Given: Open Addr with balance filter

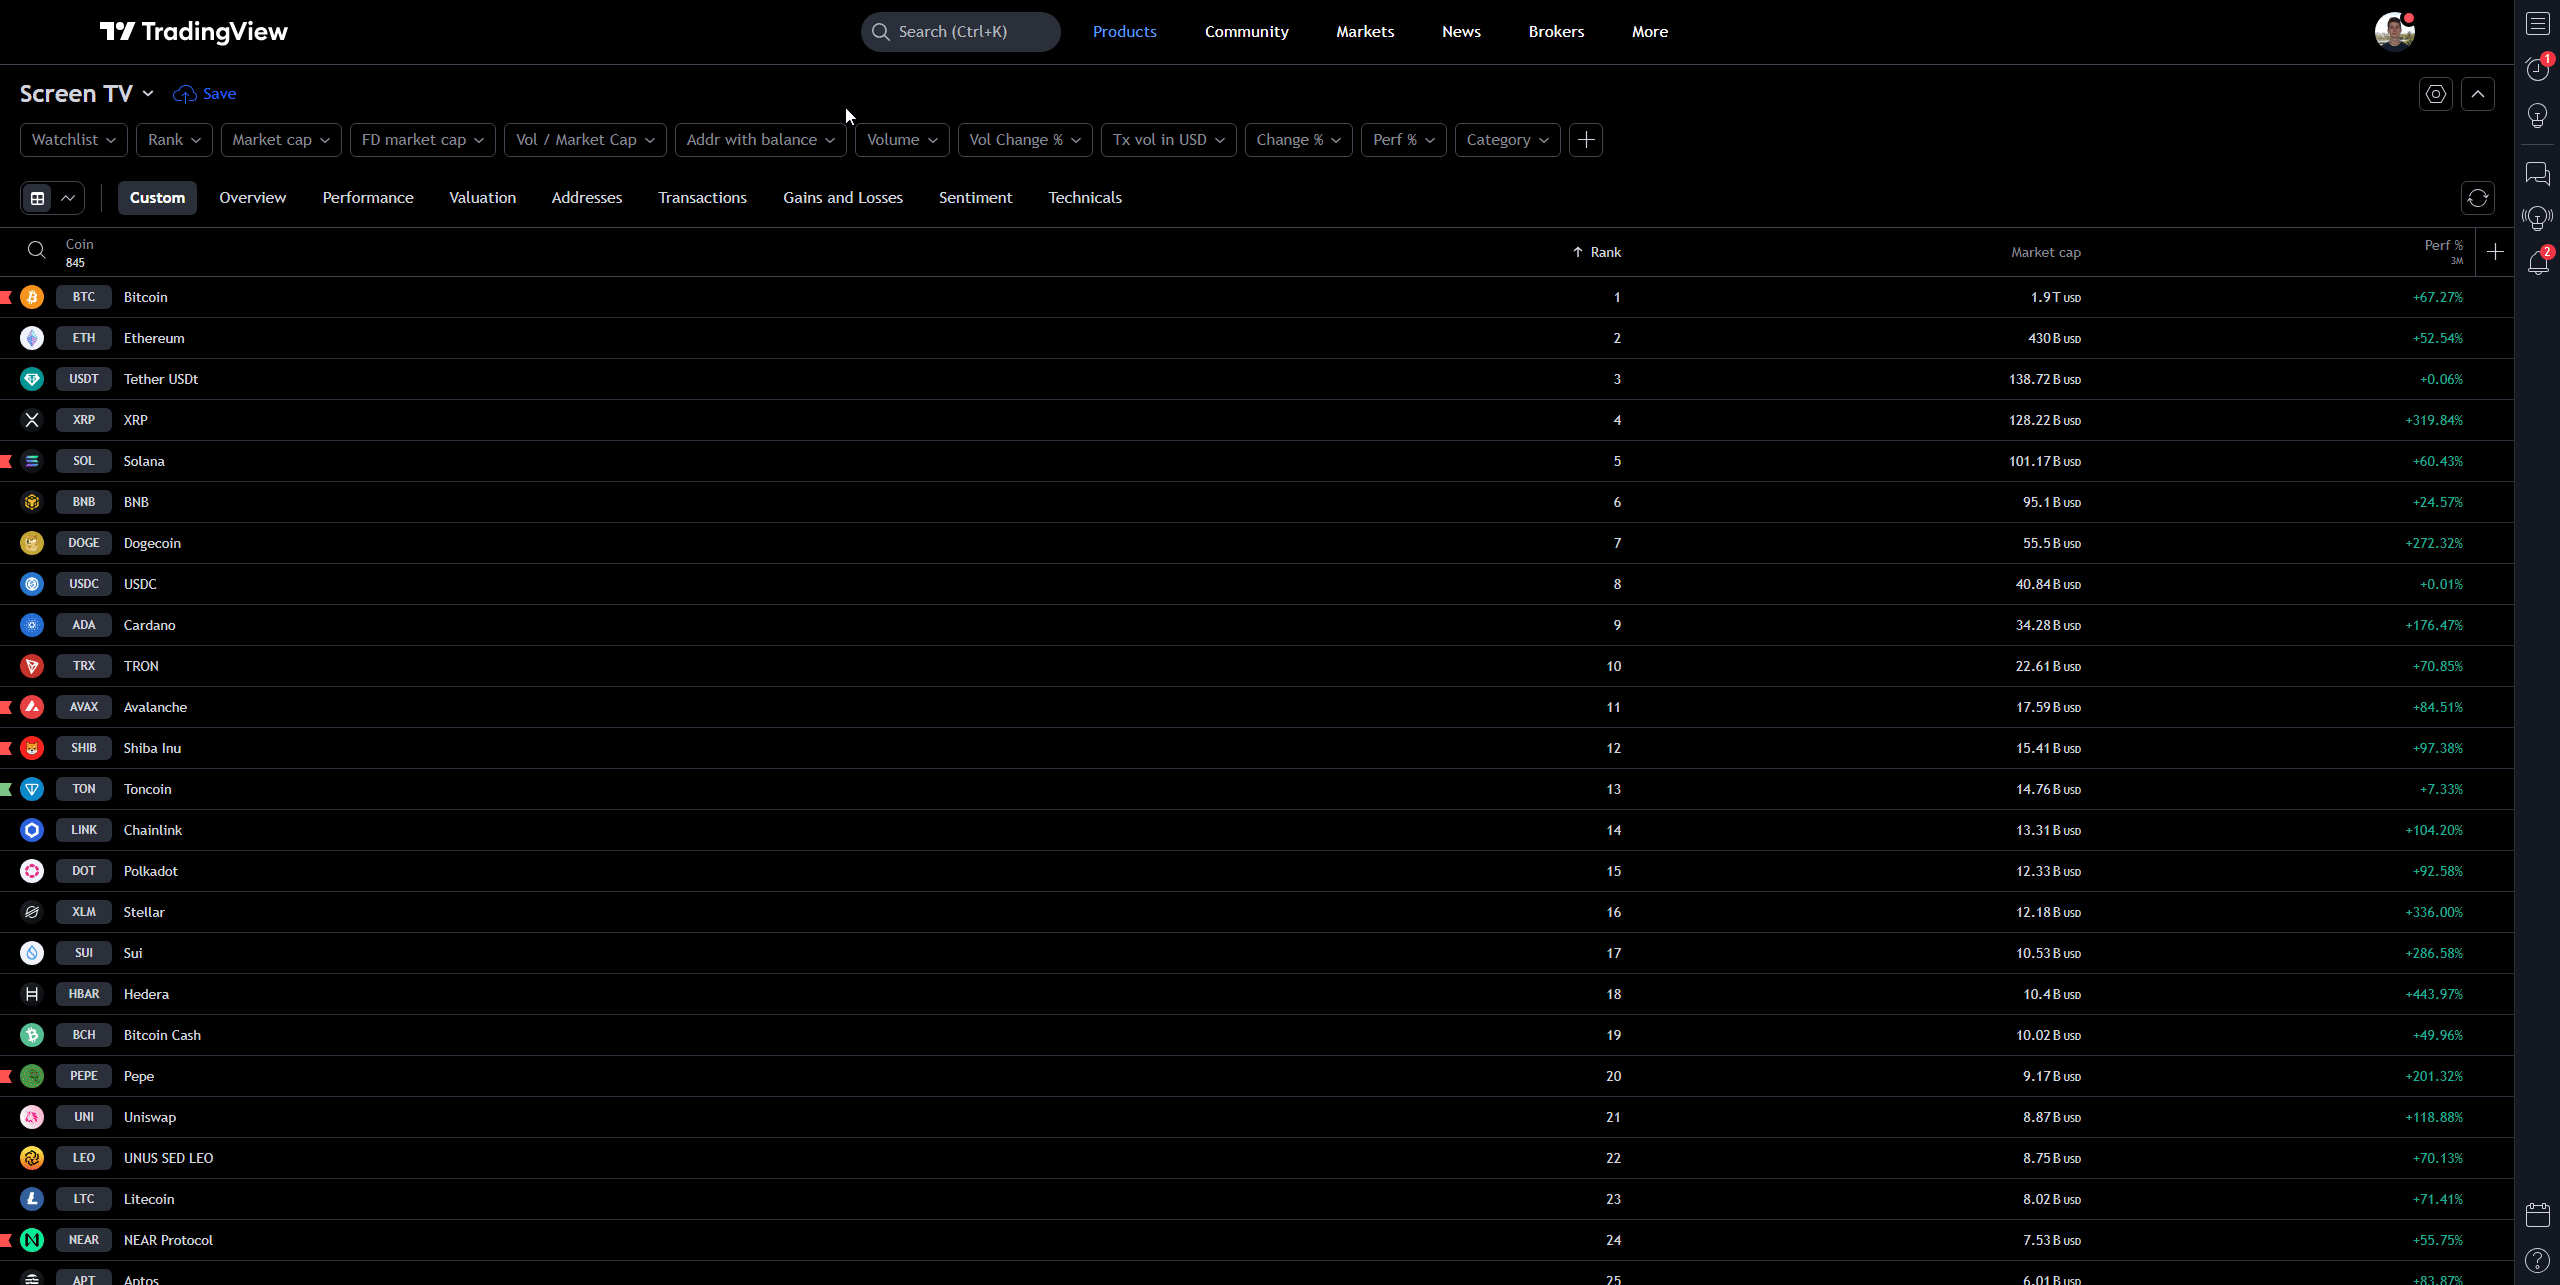Looking at the screenshot, I should click(x=761, y=140).
